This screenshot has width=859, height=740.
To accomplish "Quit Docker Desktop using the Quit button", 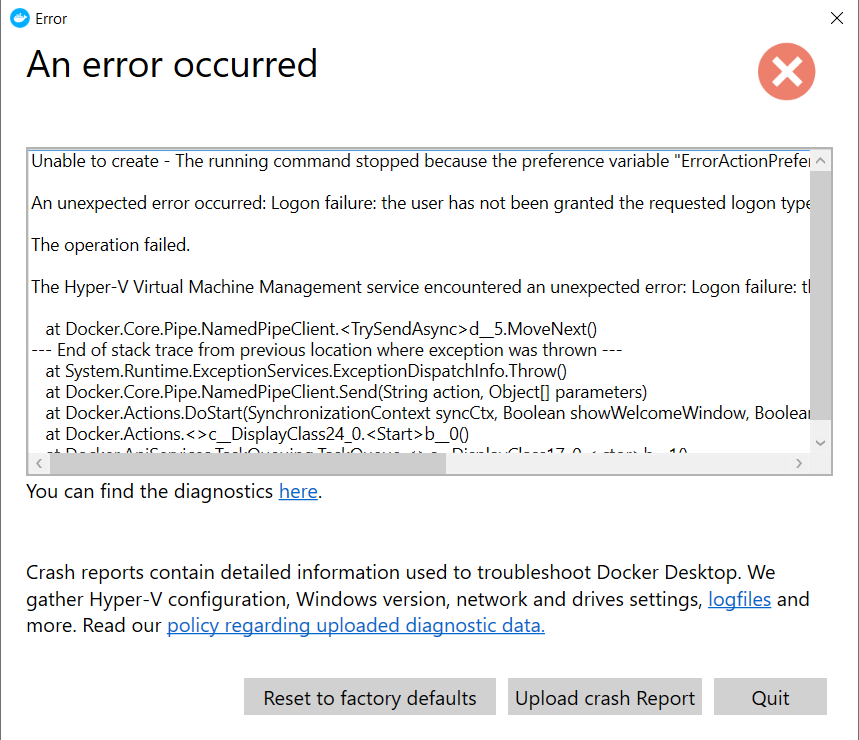I will tap(770, 697).
